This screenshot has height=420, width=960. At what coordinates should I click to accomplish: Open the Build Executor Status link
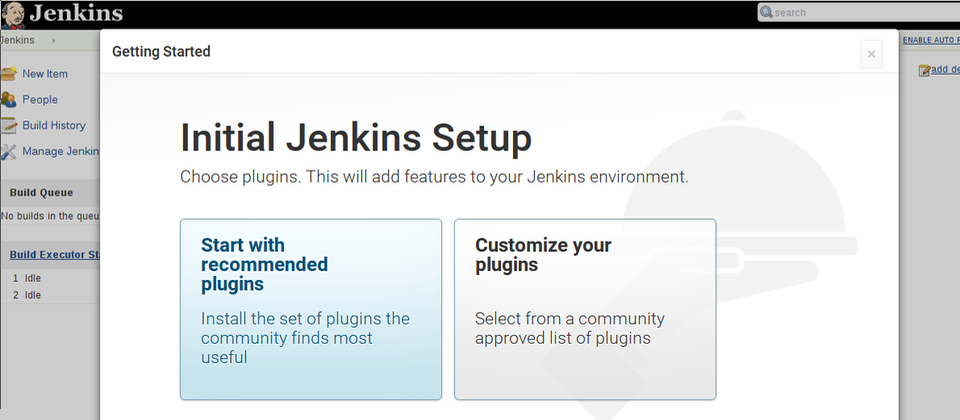coord(55,255)
